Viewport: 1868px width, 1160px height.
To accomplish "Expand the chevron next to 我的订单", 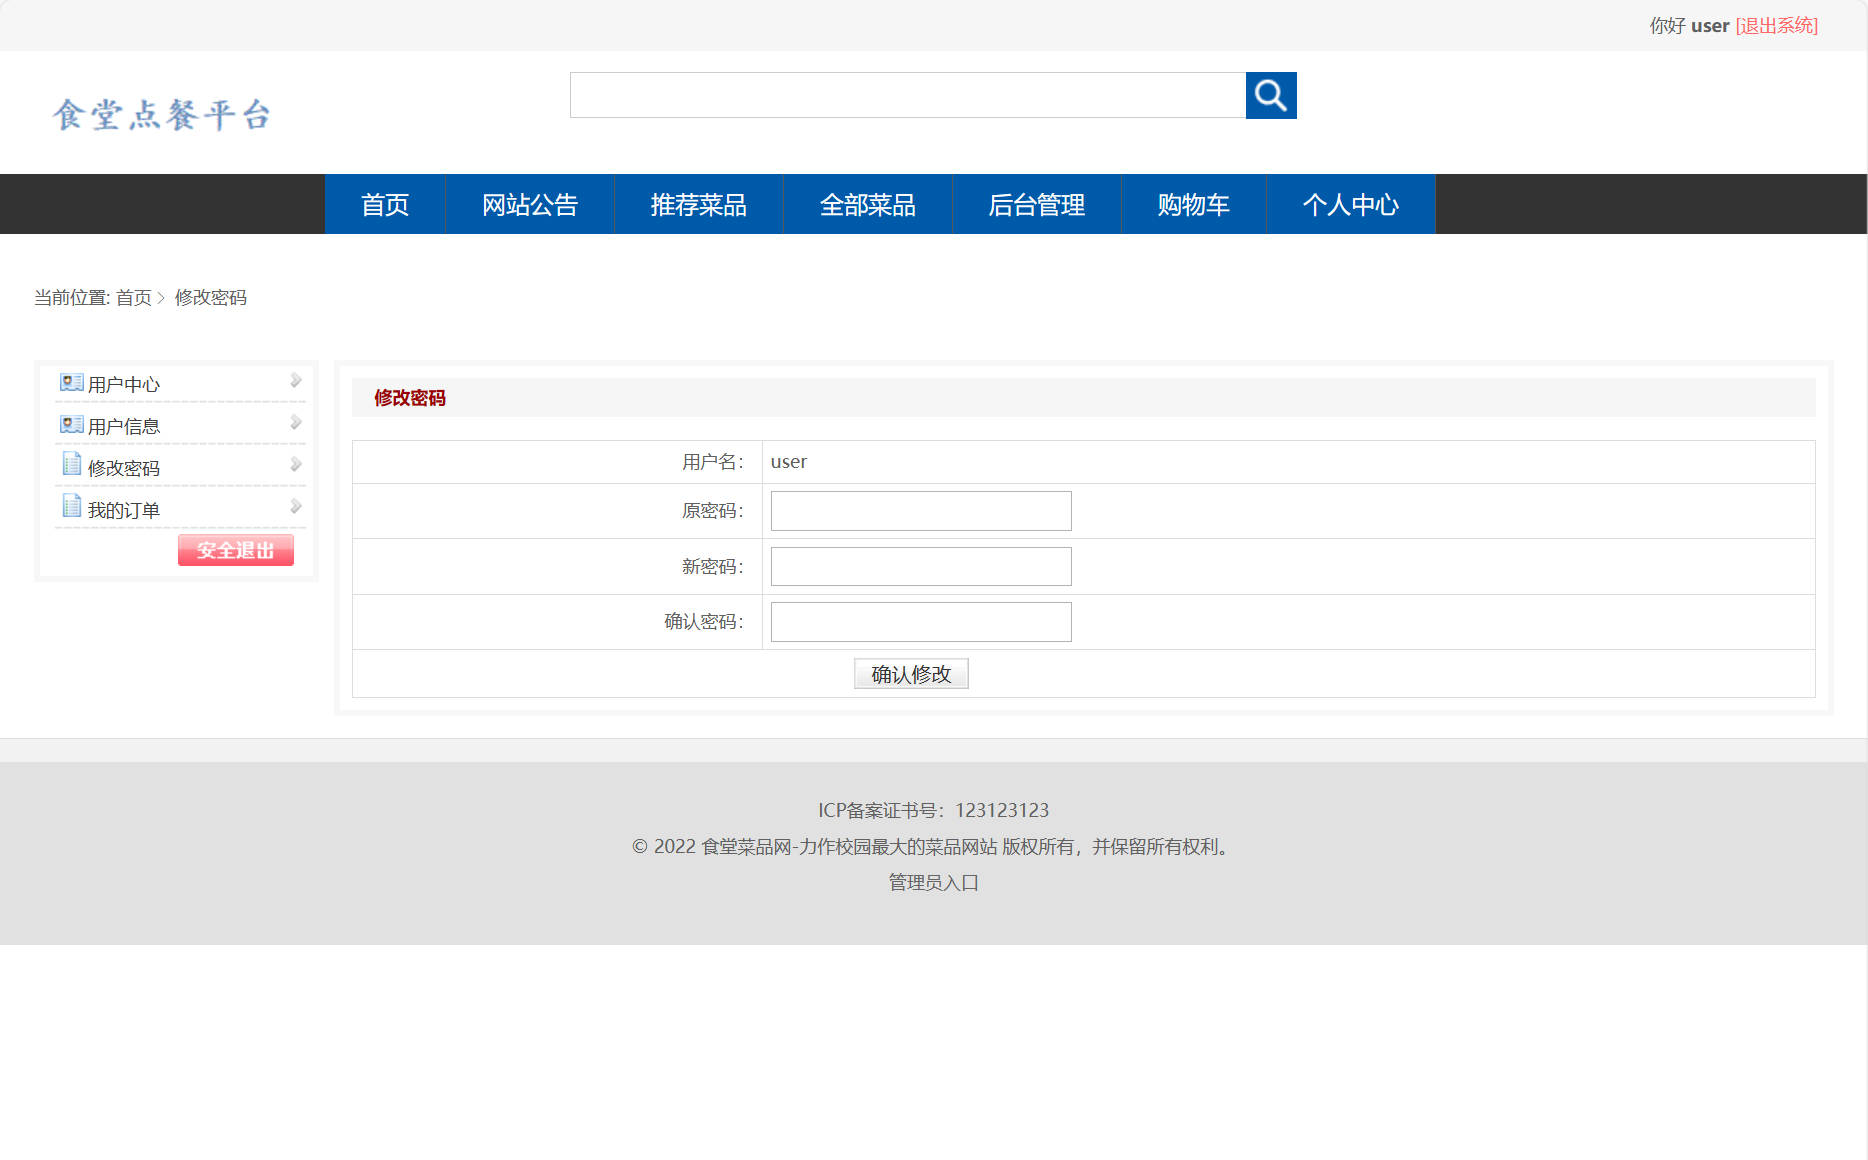I will coord(295,505).
